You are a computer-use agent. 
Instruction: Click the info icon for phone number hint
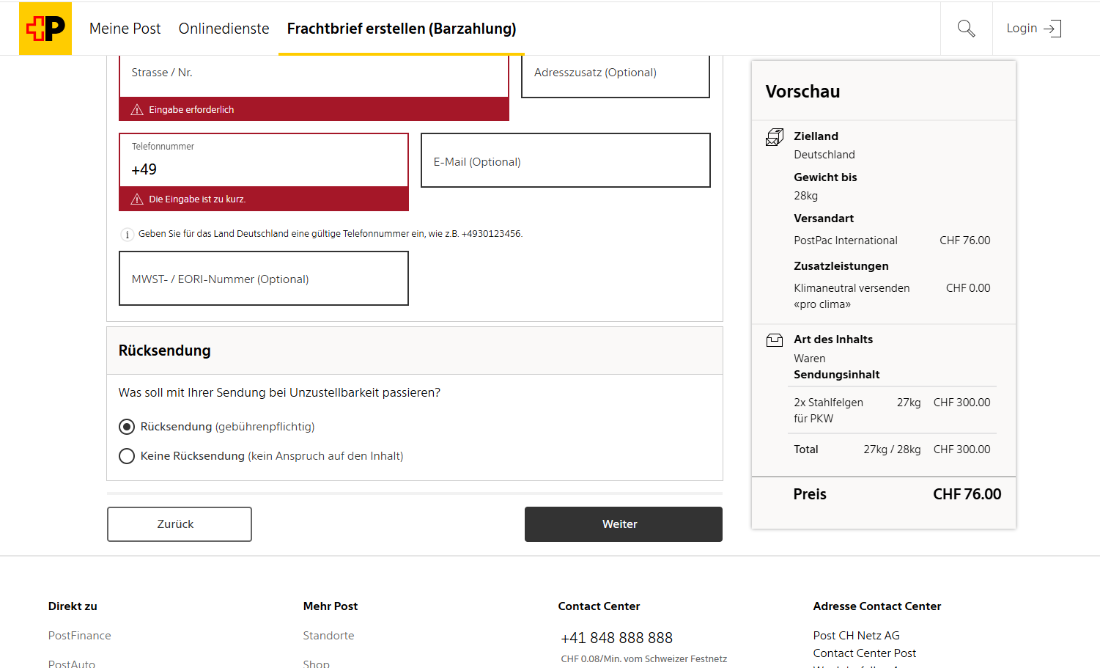127,234
